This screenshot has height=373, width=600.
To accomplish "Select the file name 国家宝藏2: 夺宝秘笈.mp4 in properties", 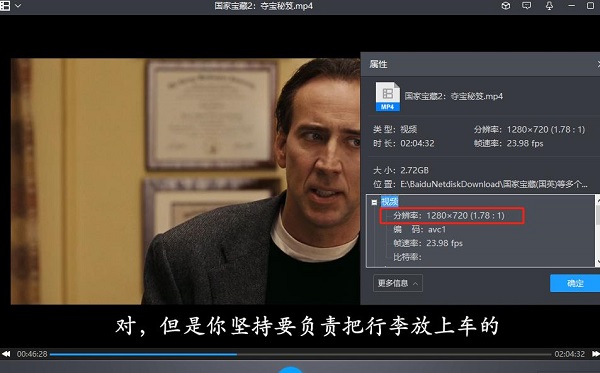I will (x=454, y=96).
